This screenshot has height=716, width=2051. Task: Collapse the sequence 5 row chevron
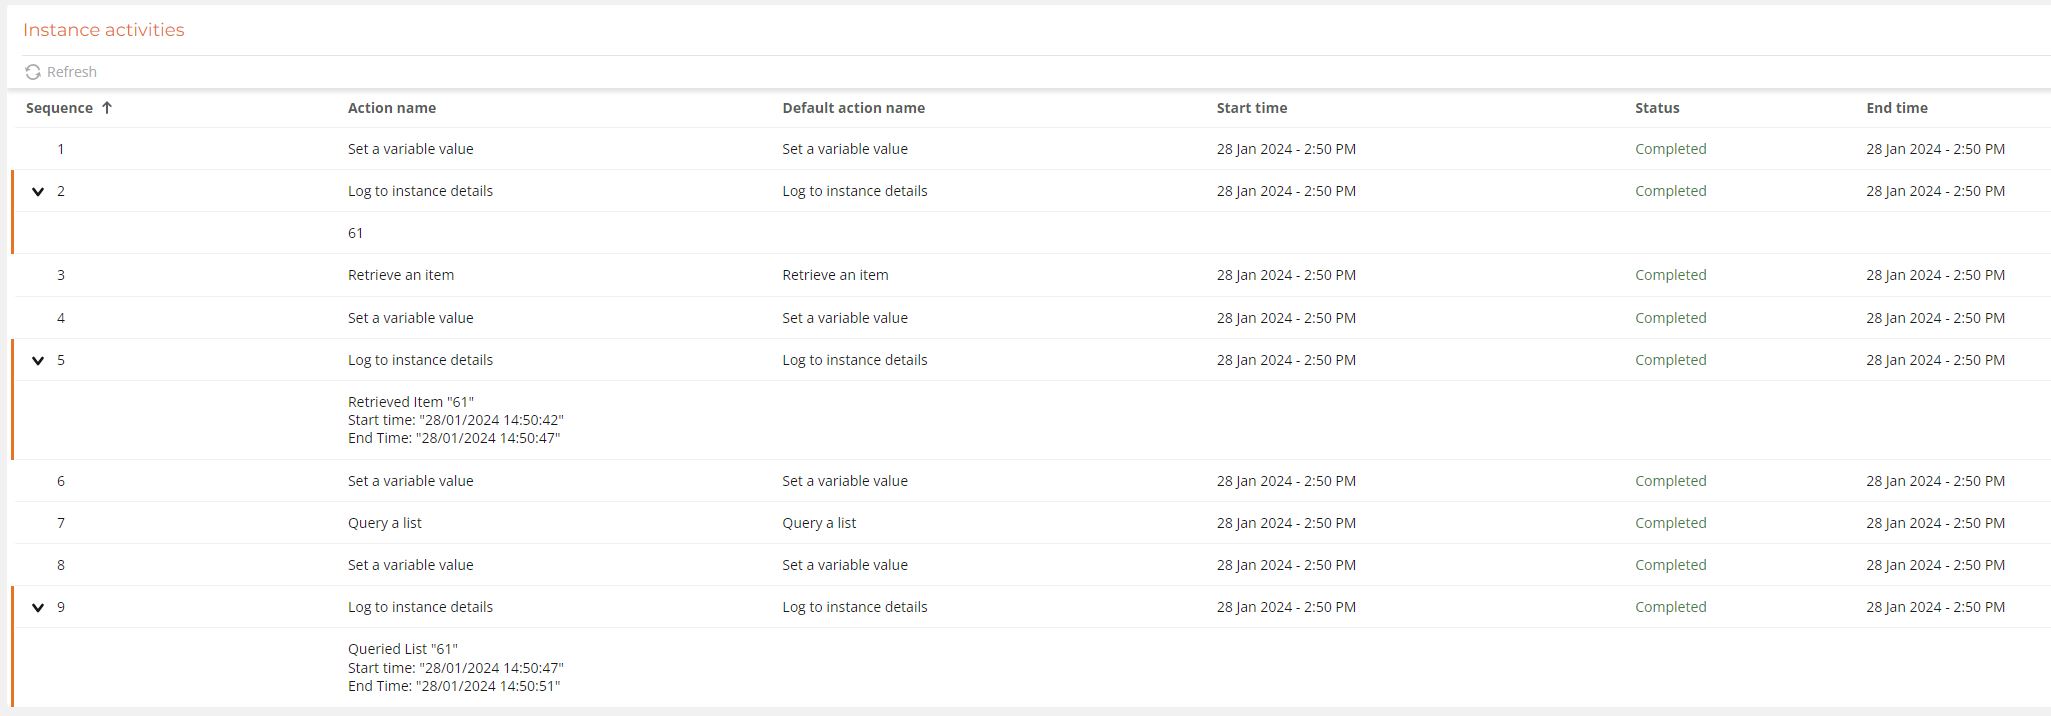pos(38,360)
